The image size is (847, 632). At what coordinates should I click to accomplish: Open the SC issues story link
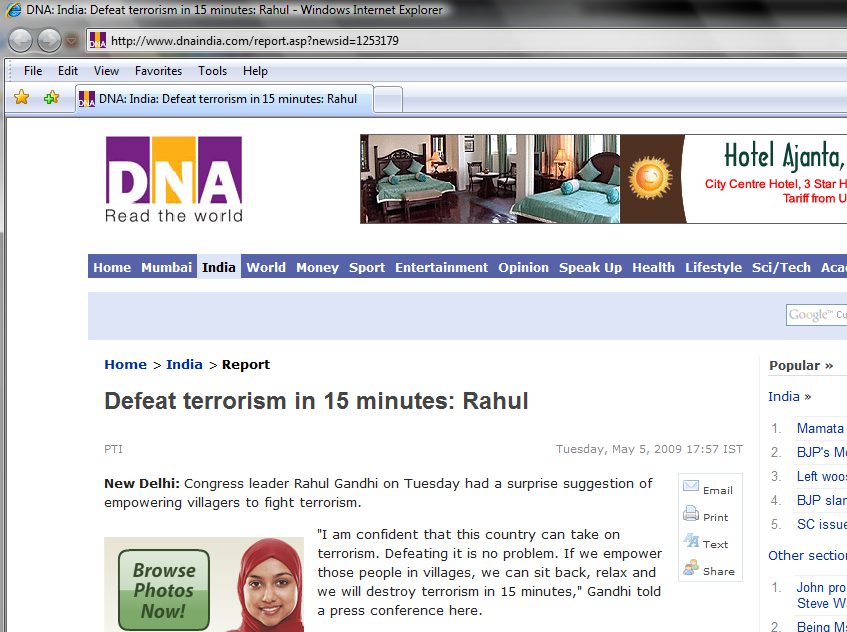pos(822,524)
